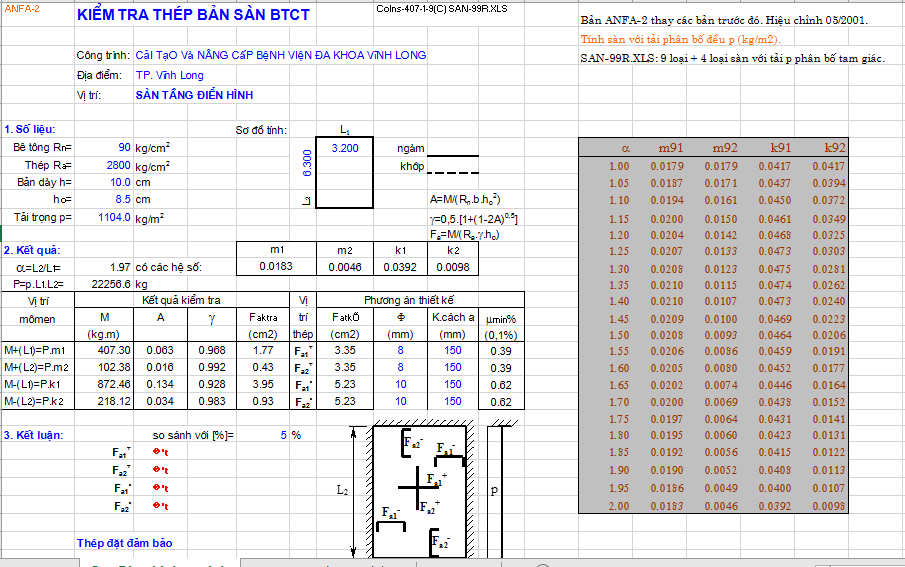Click the '3. Kết luận:' section heading
The width and height of the screenshot is (905, 567).
(x=33, y=435)
